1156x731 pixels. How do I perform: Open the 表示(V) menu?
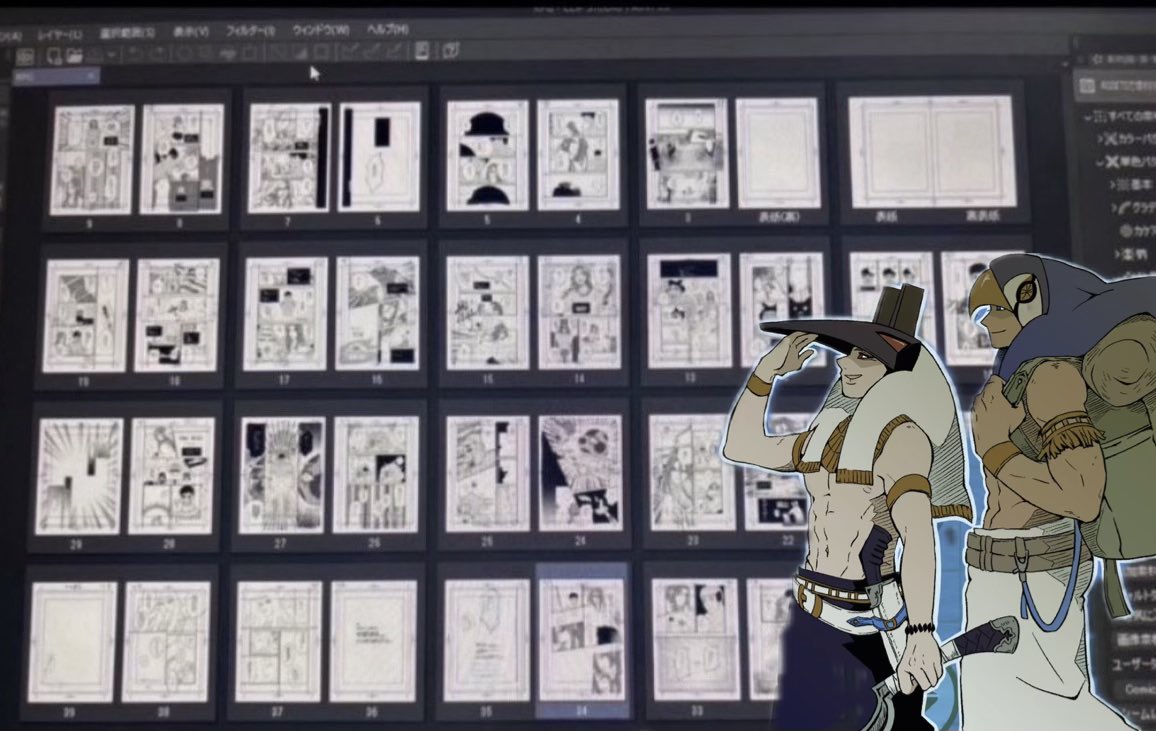pyautogui.click(x=191, y=32)
